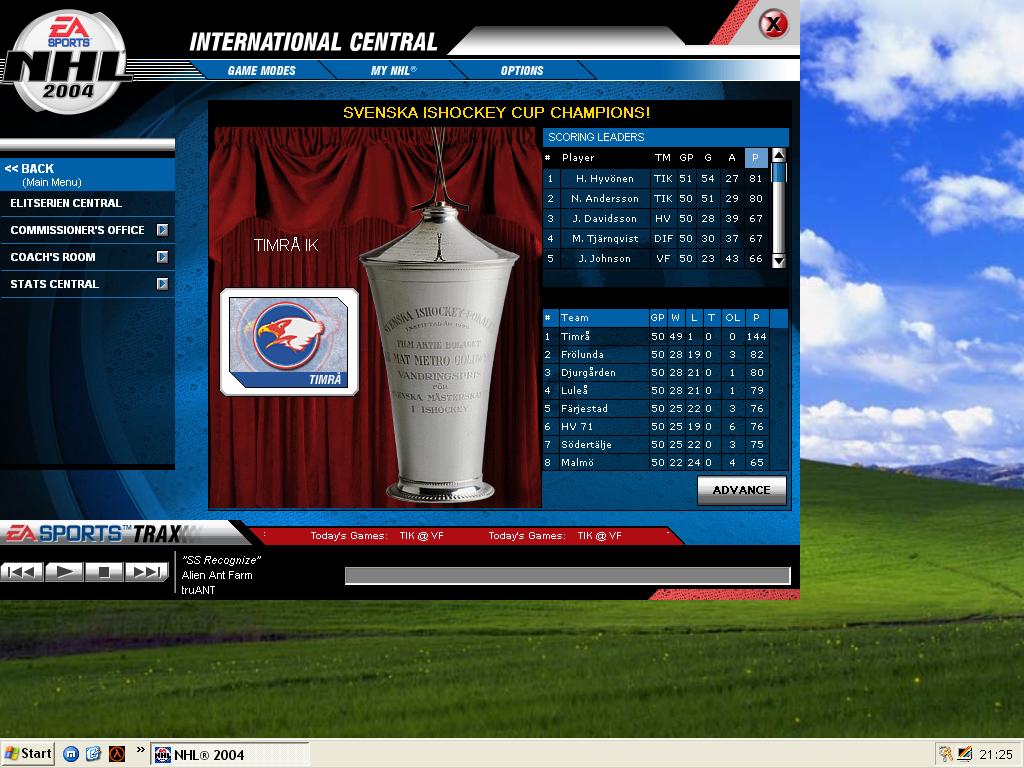Sort scoring leaders by the Player column
The image size is (1024, 768).
tap(578, 157)
